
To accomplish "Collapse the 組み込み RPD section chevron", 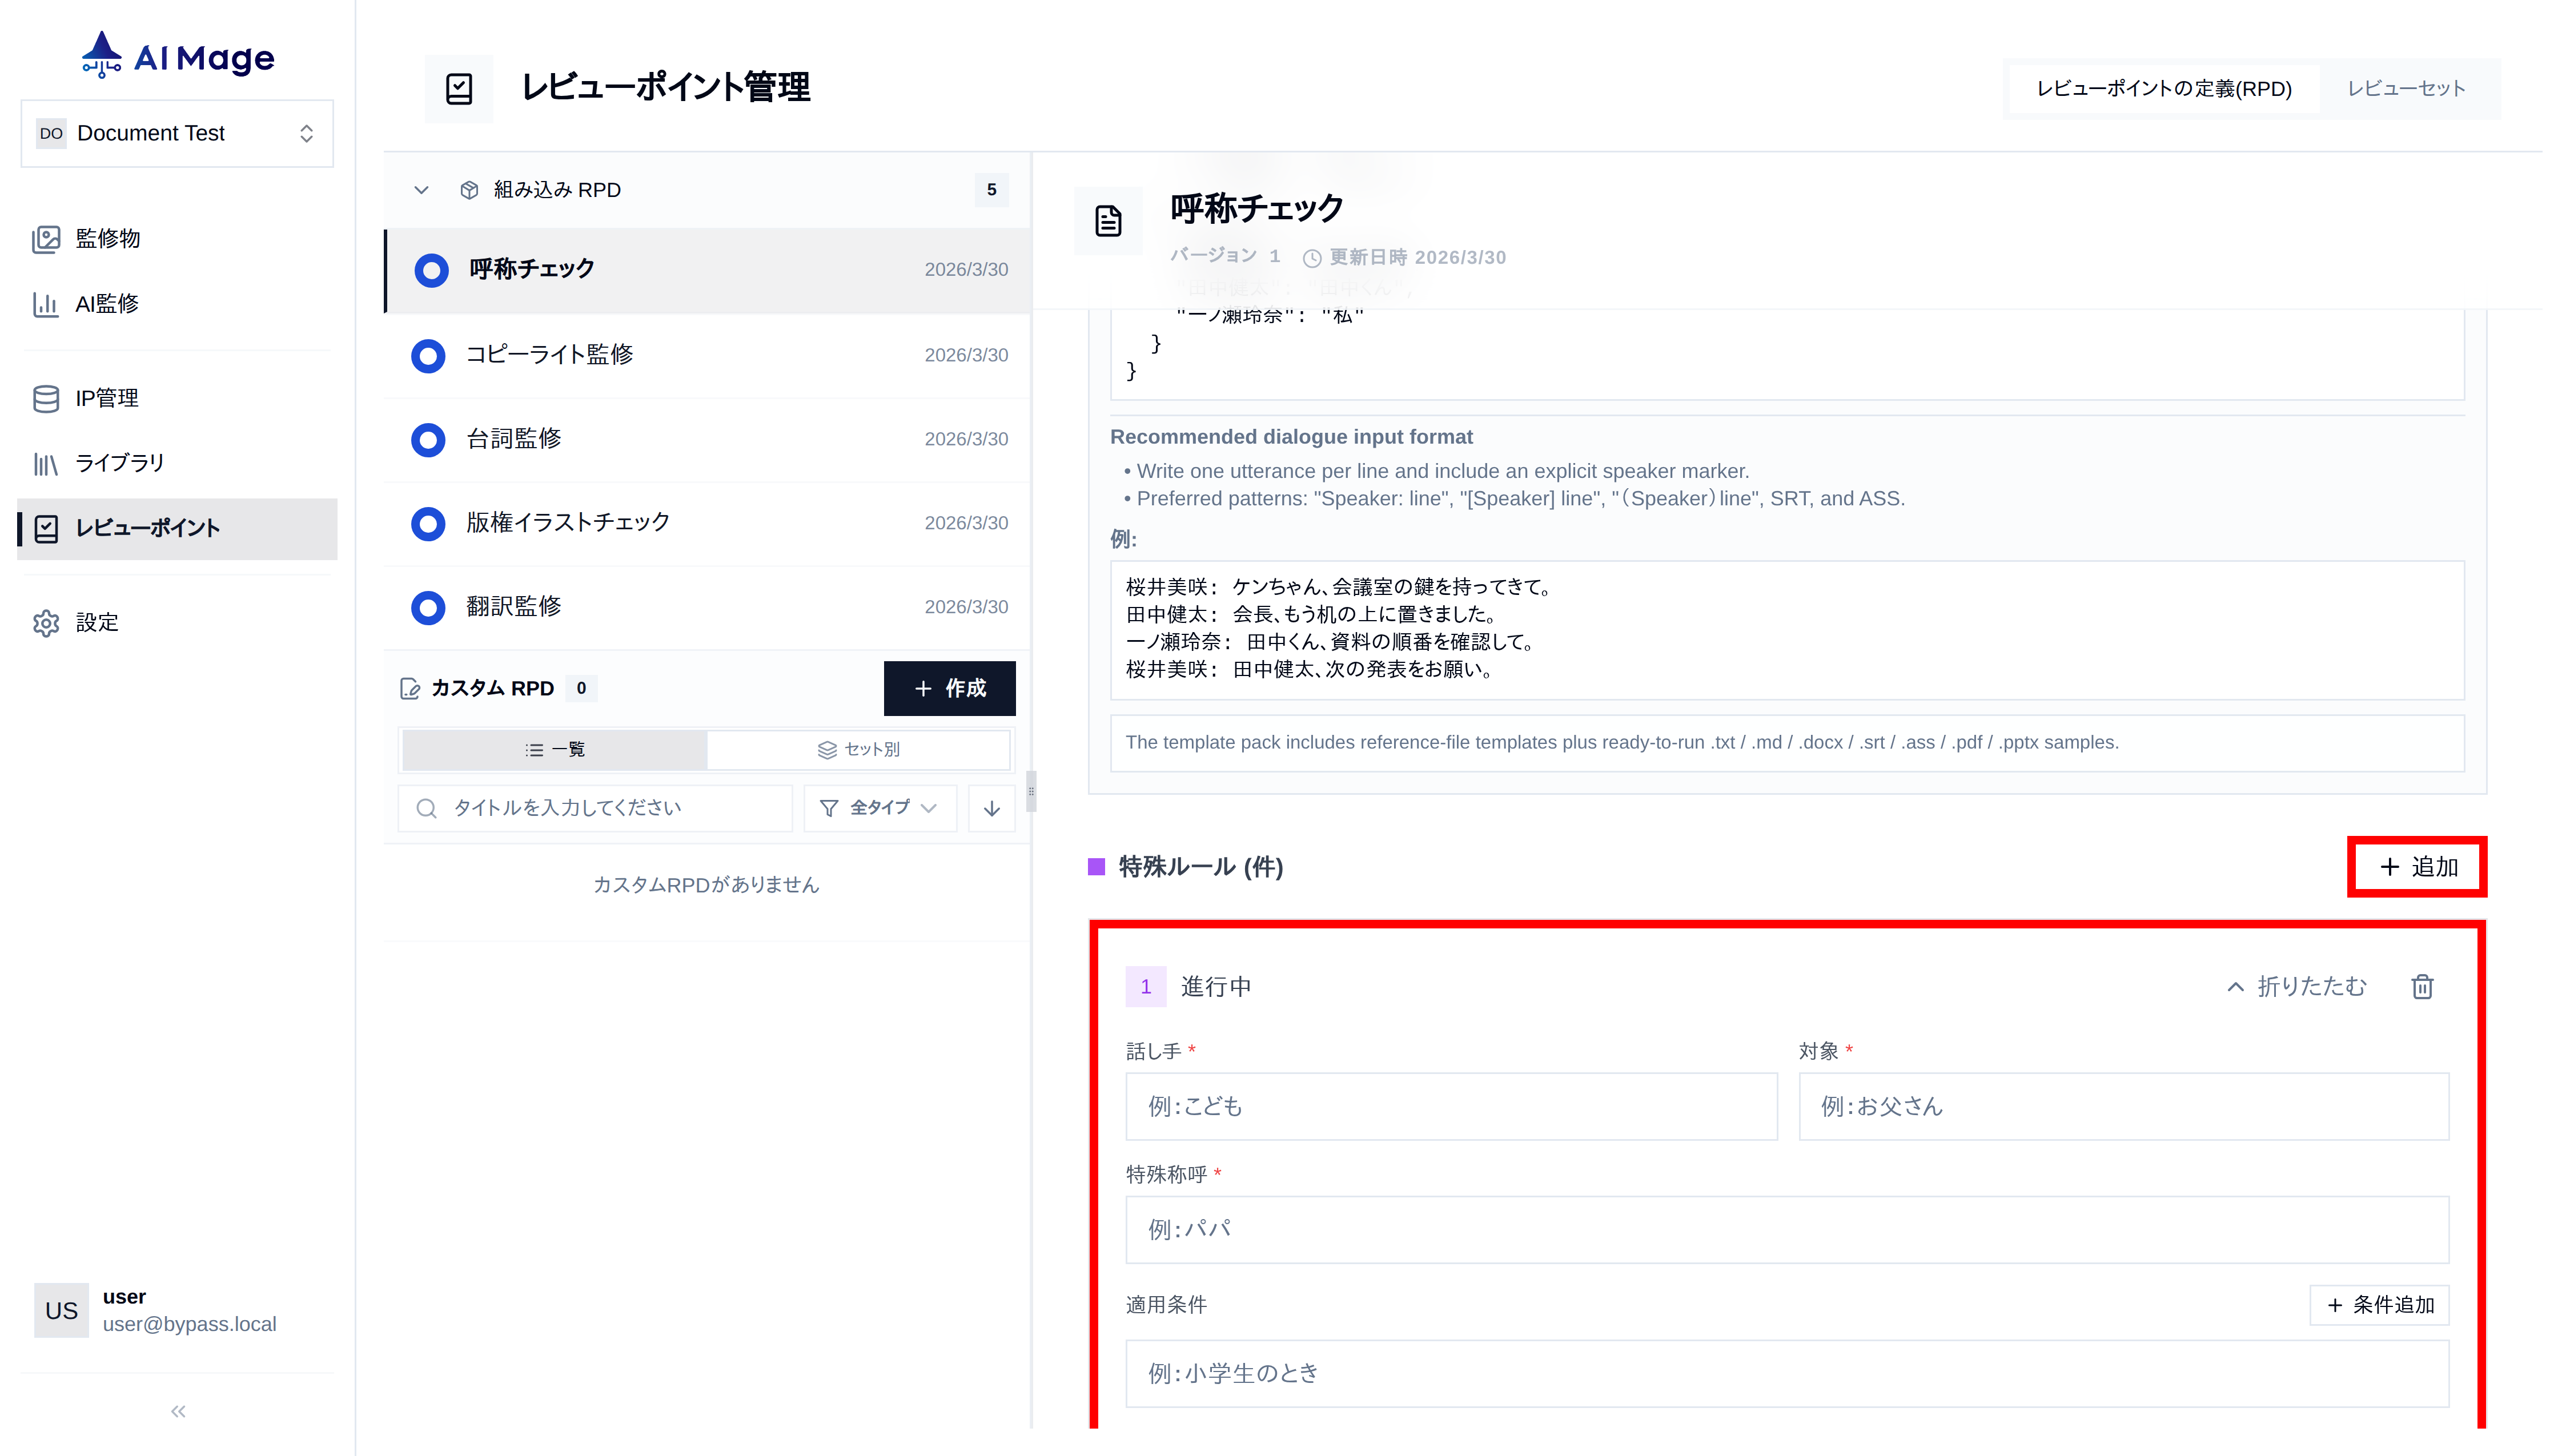I will (421, 190).
